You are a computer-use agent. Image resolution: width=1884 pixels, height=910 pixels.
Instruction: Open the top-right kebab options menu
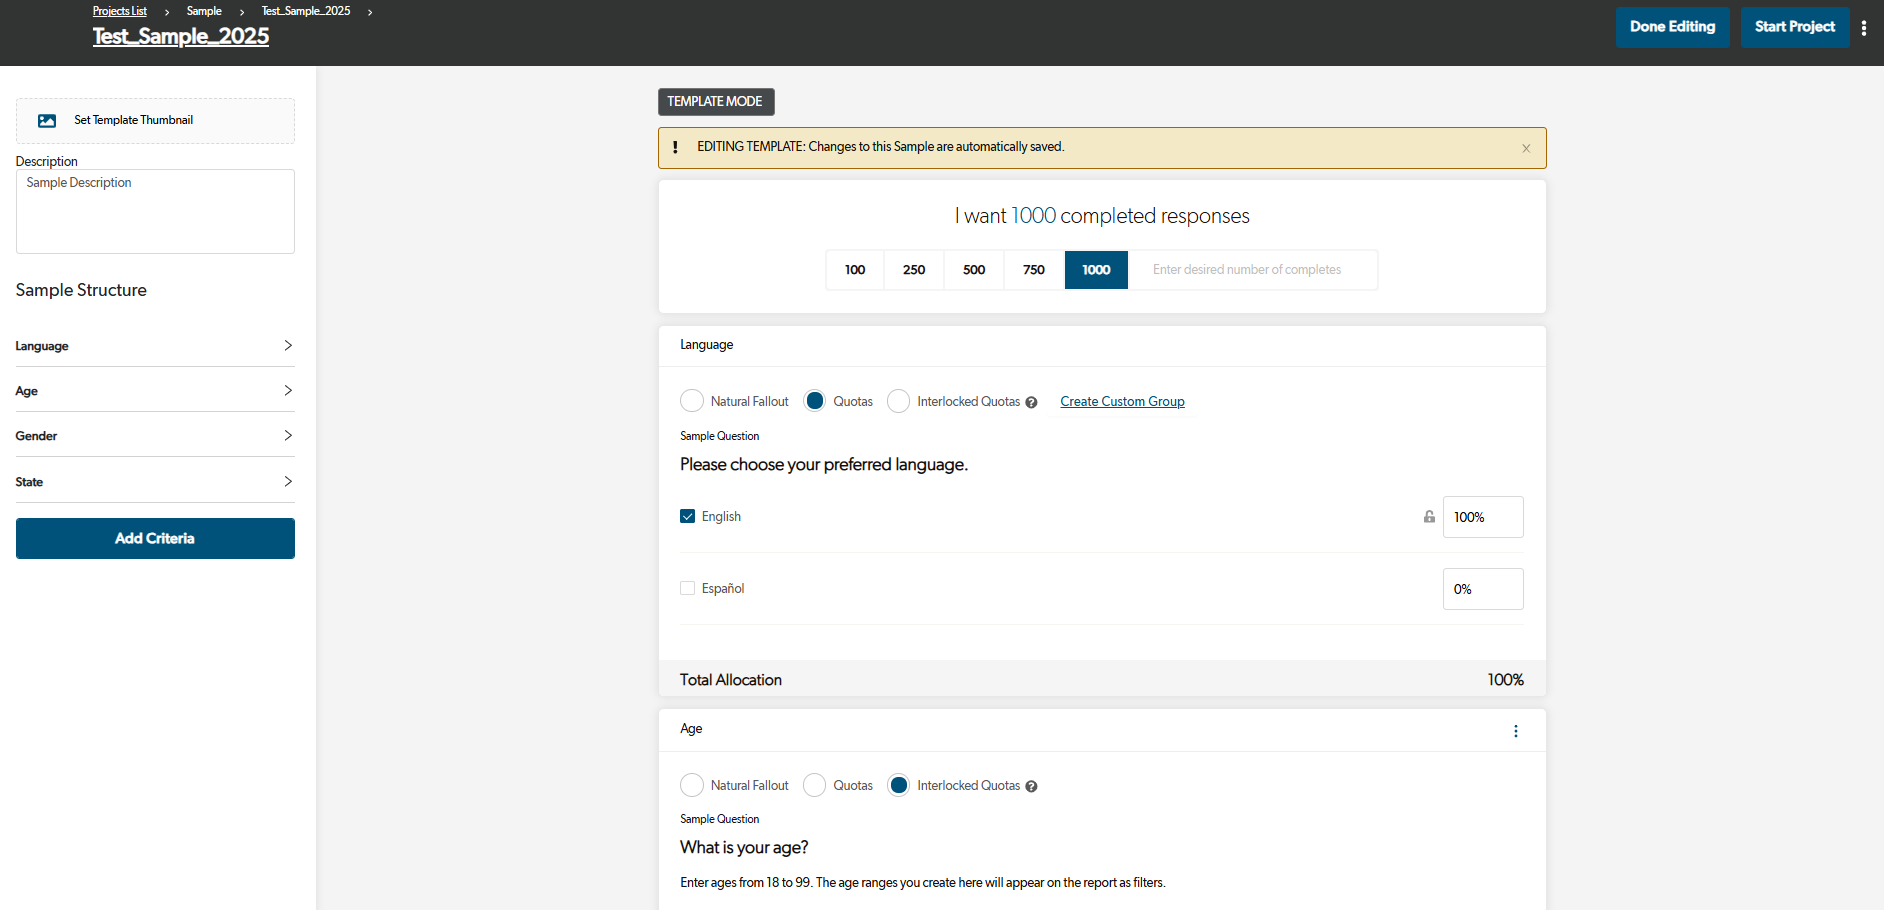pos(1864,28)
